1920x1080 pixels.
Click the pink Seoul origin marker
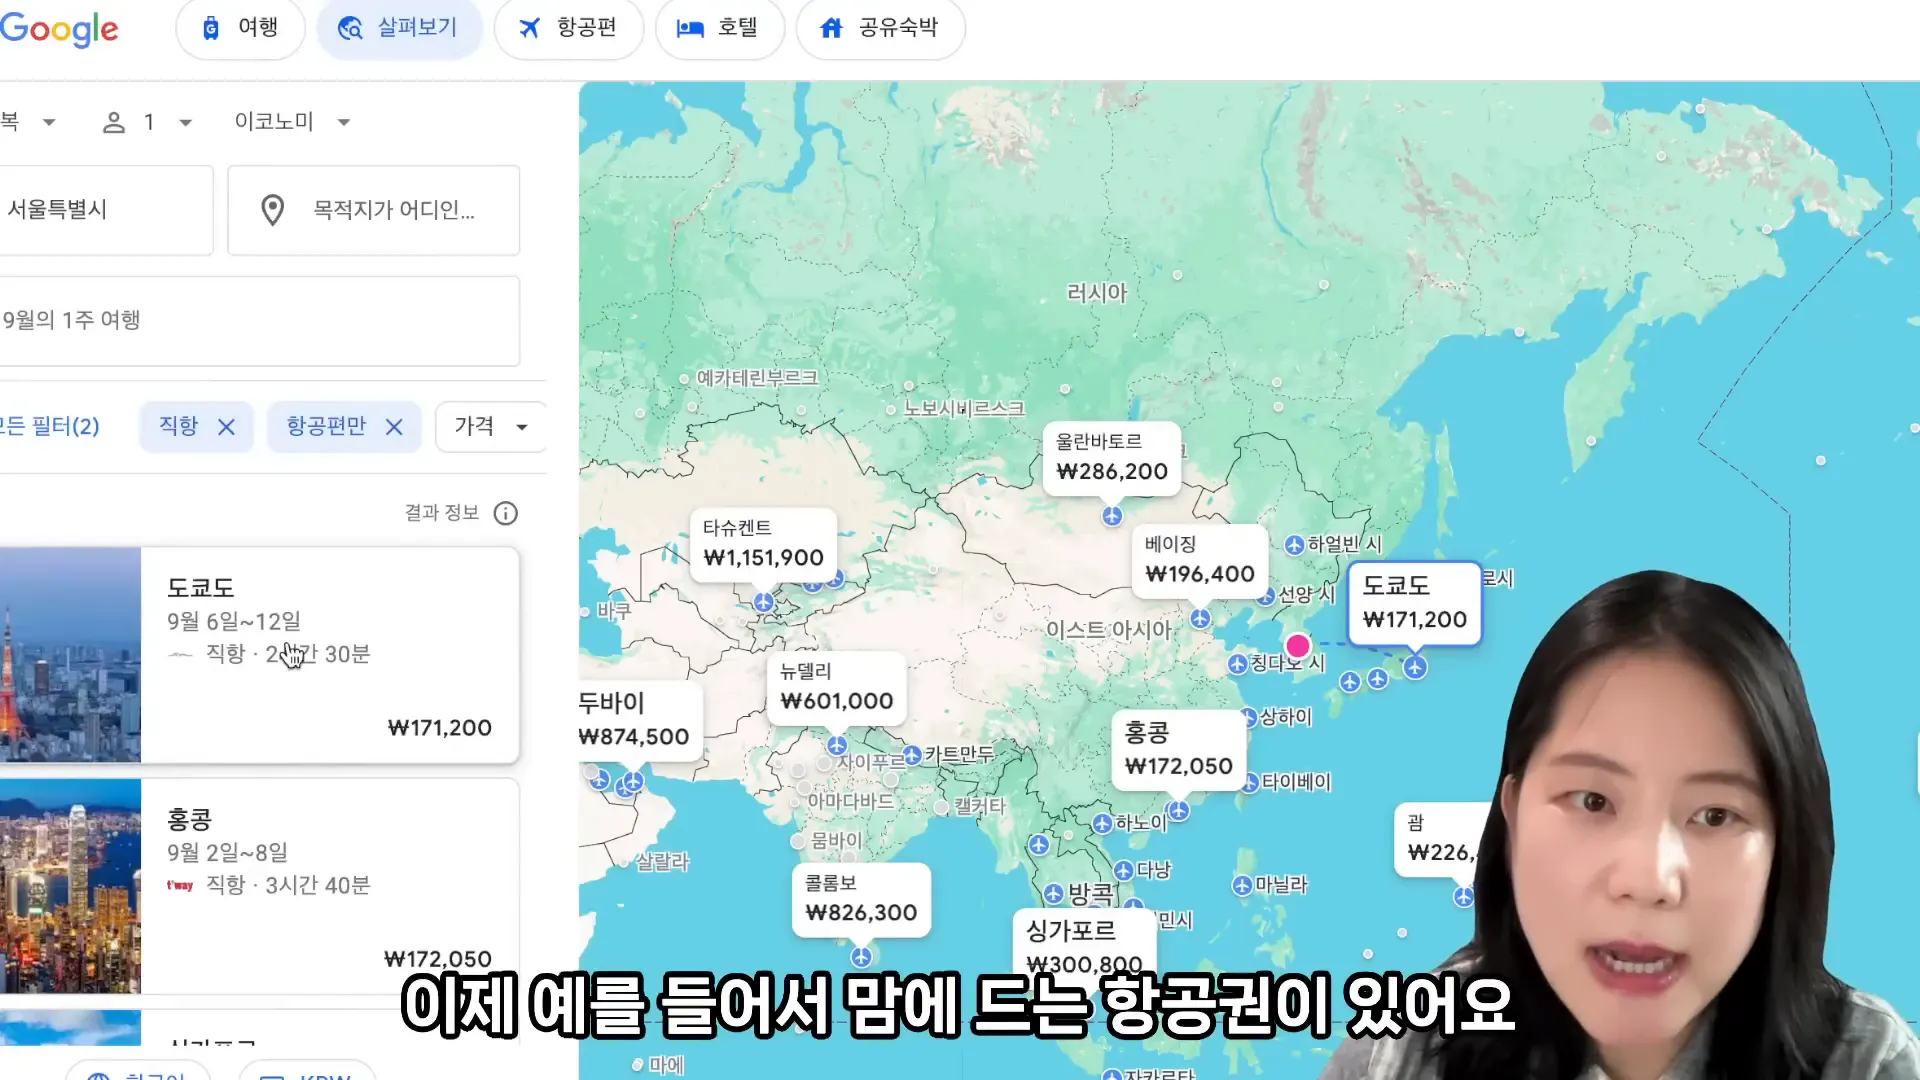click(x=1298, y=646)
